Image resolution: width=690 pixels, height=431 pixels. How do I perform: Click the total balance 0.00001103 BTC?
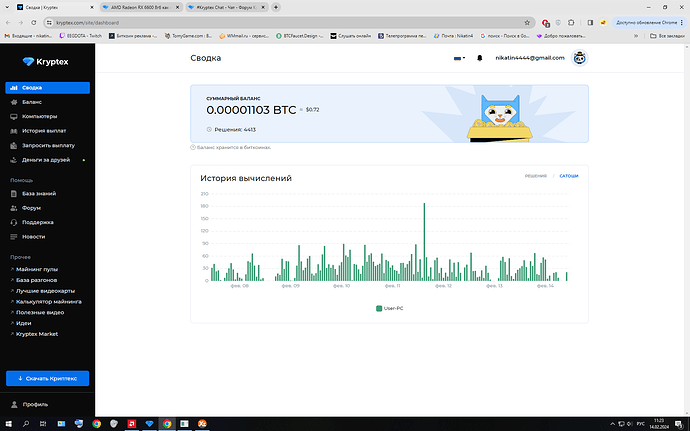(251, 110)
